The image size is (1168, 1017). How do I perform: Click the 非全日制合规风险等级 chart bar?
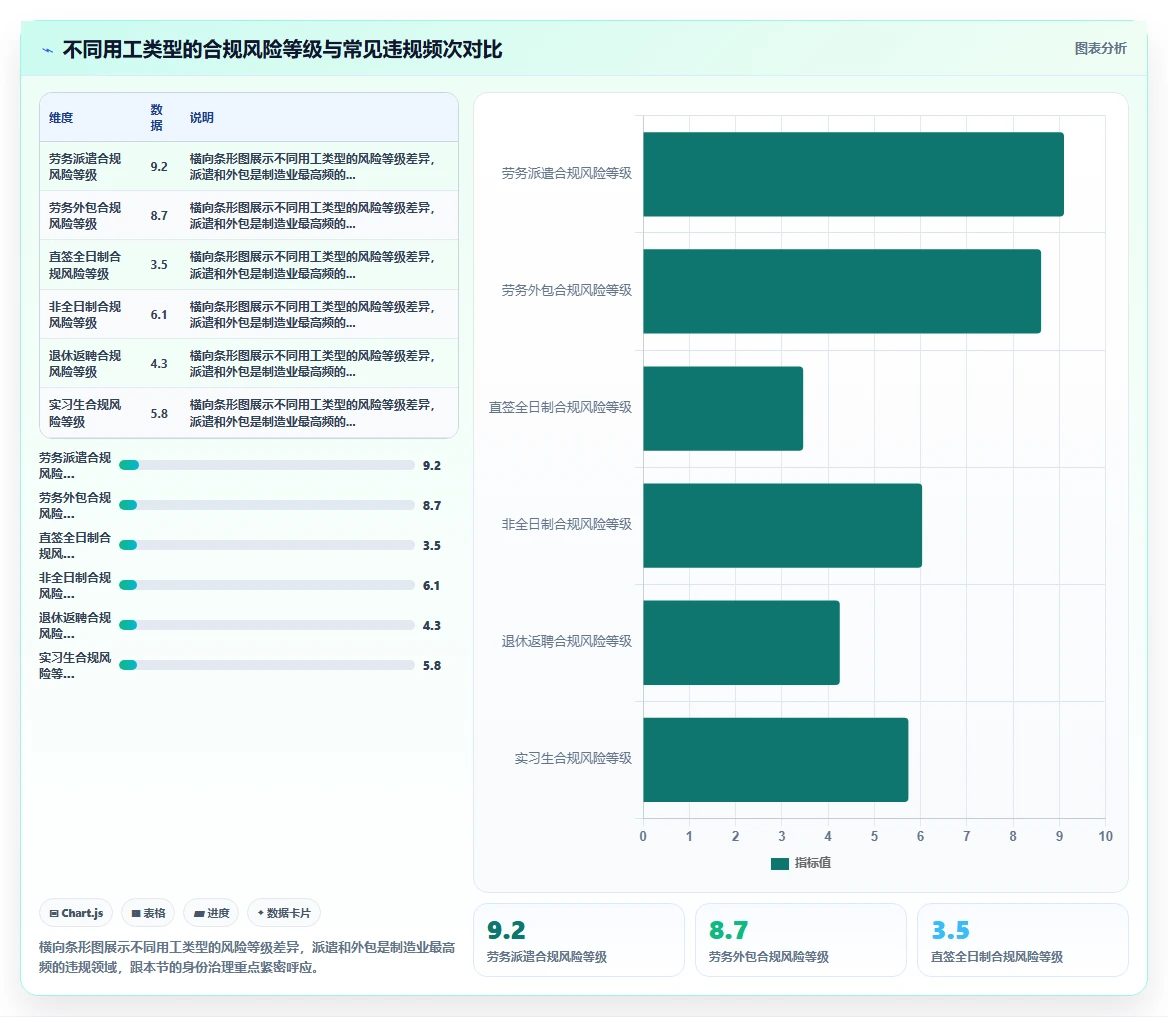pos(782,525)
